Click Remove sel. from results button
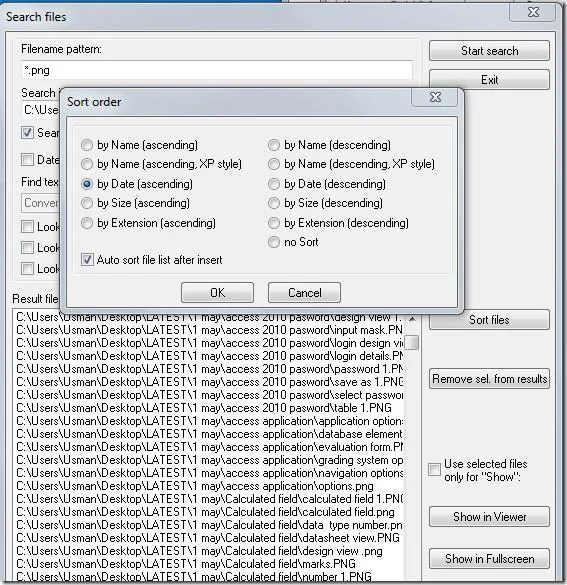567x585 pixels. (489, 379)
